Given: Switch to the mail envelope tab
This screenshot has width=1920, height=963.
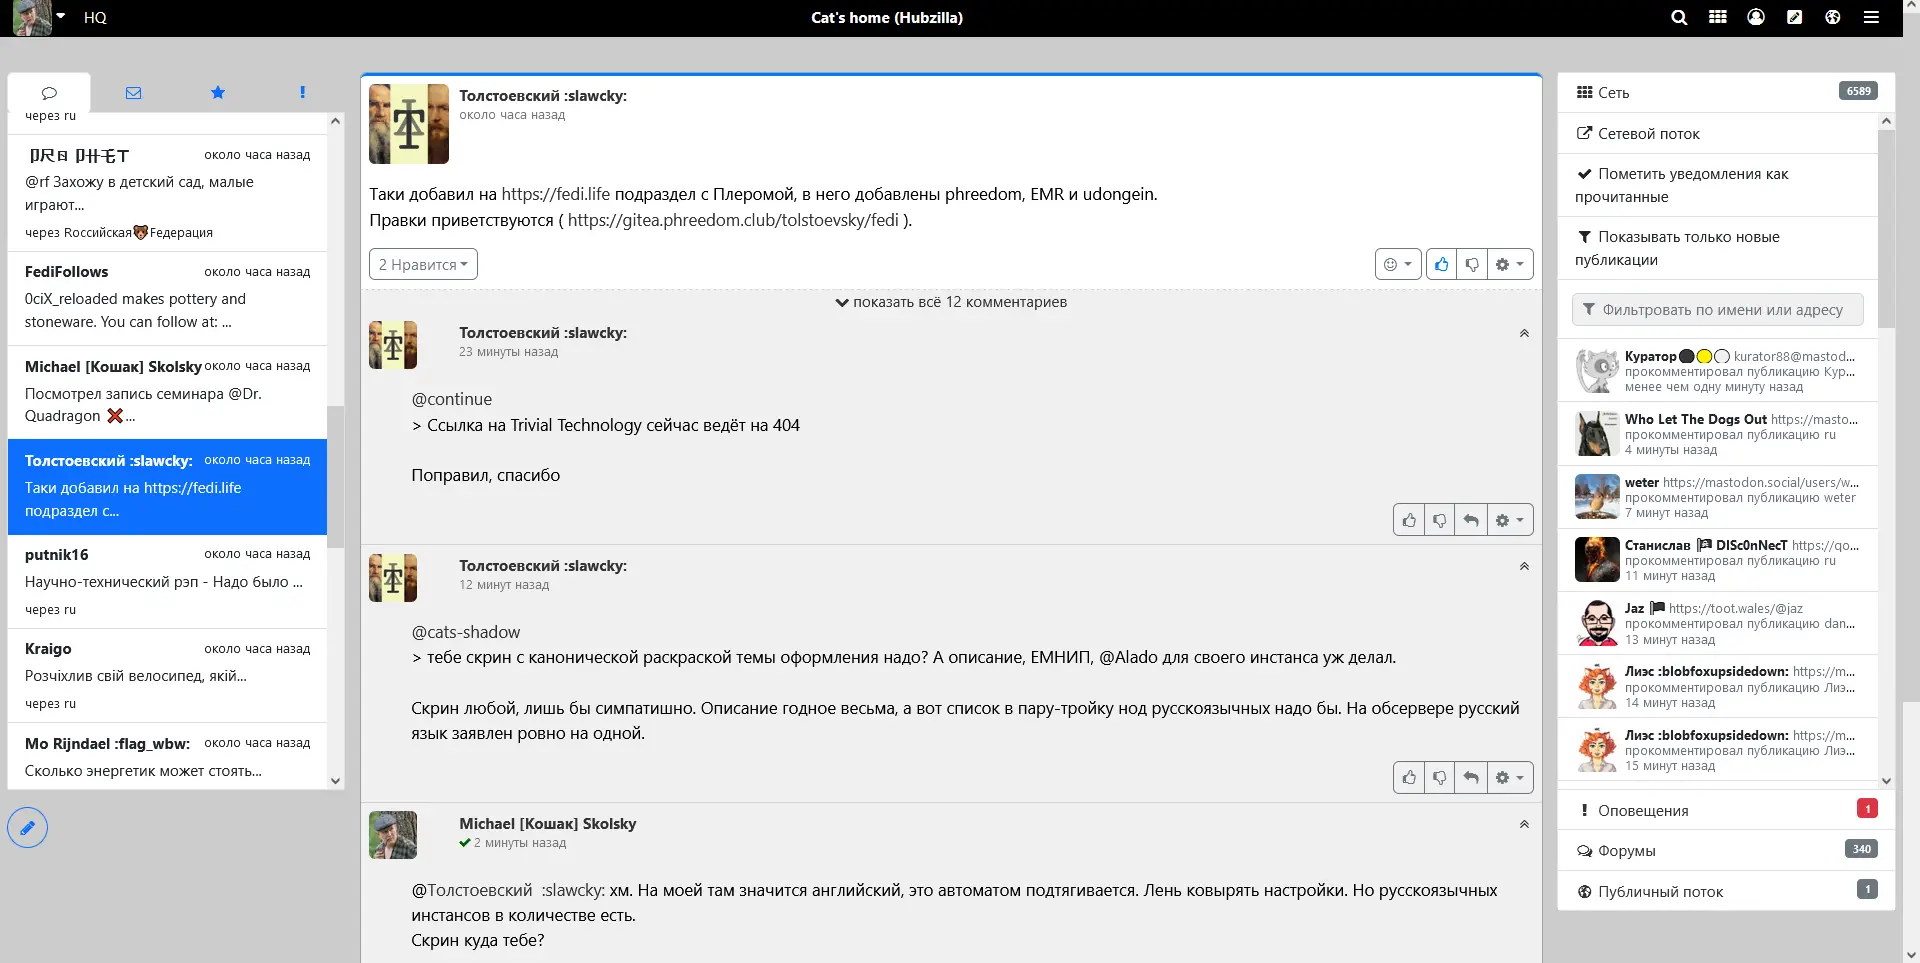Looking at the screenshot, I should click(133, 92).
